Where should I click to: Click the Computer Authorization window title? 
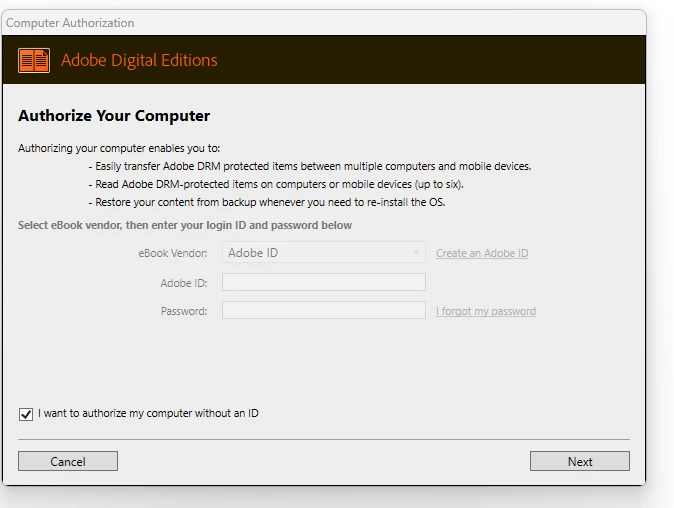70,23
